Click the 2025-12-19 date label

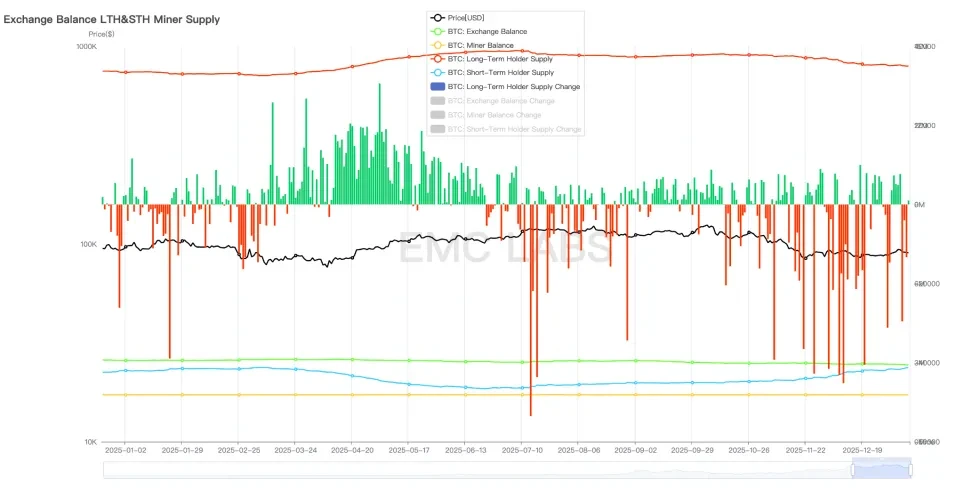click(x=862, y=451)
